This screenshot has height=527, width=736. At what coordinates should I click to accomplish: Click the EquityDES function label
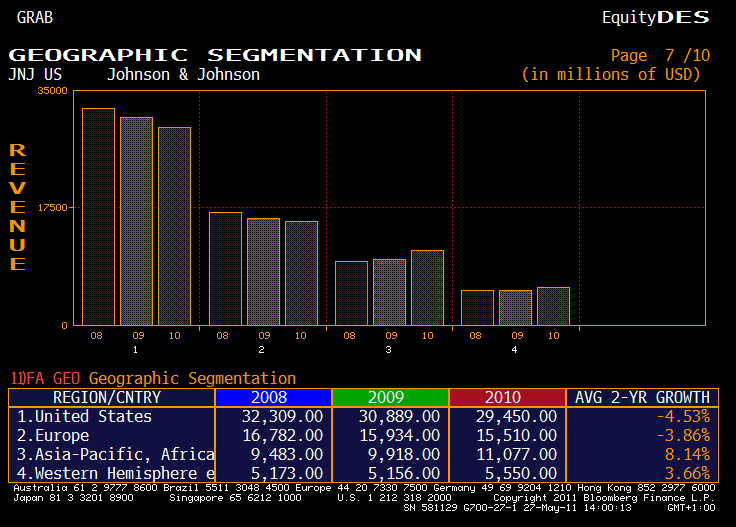coord(655,17)
